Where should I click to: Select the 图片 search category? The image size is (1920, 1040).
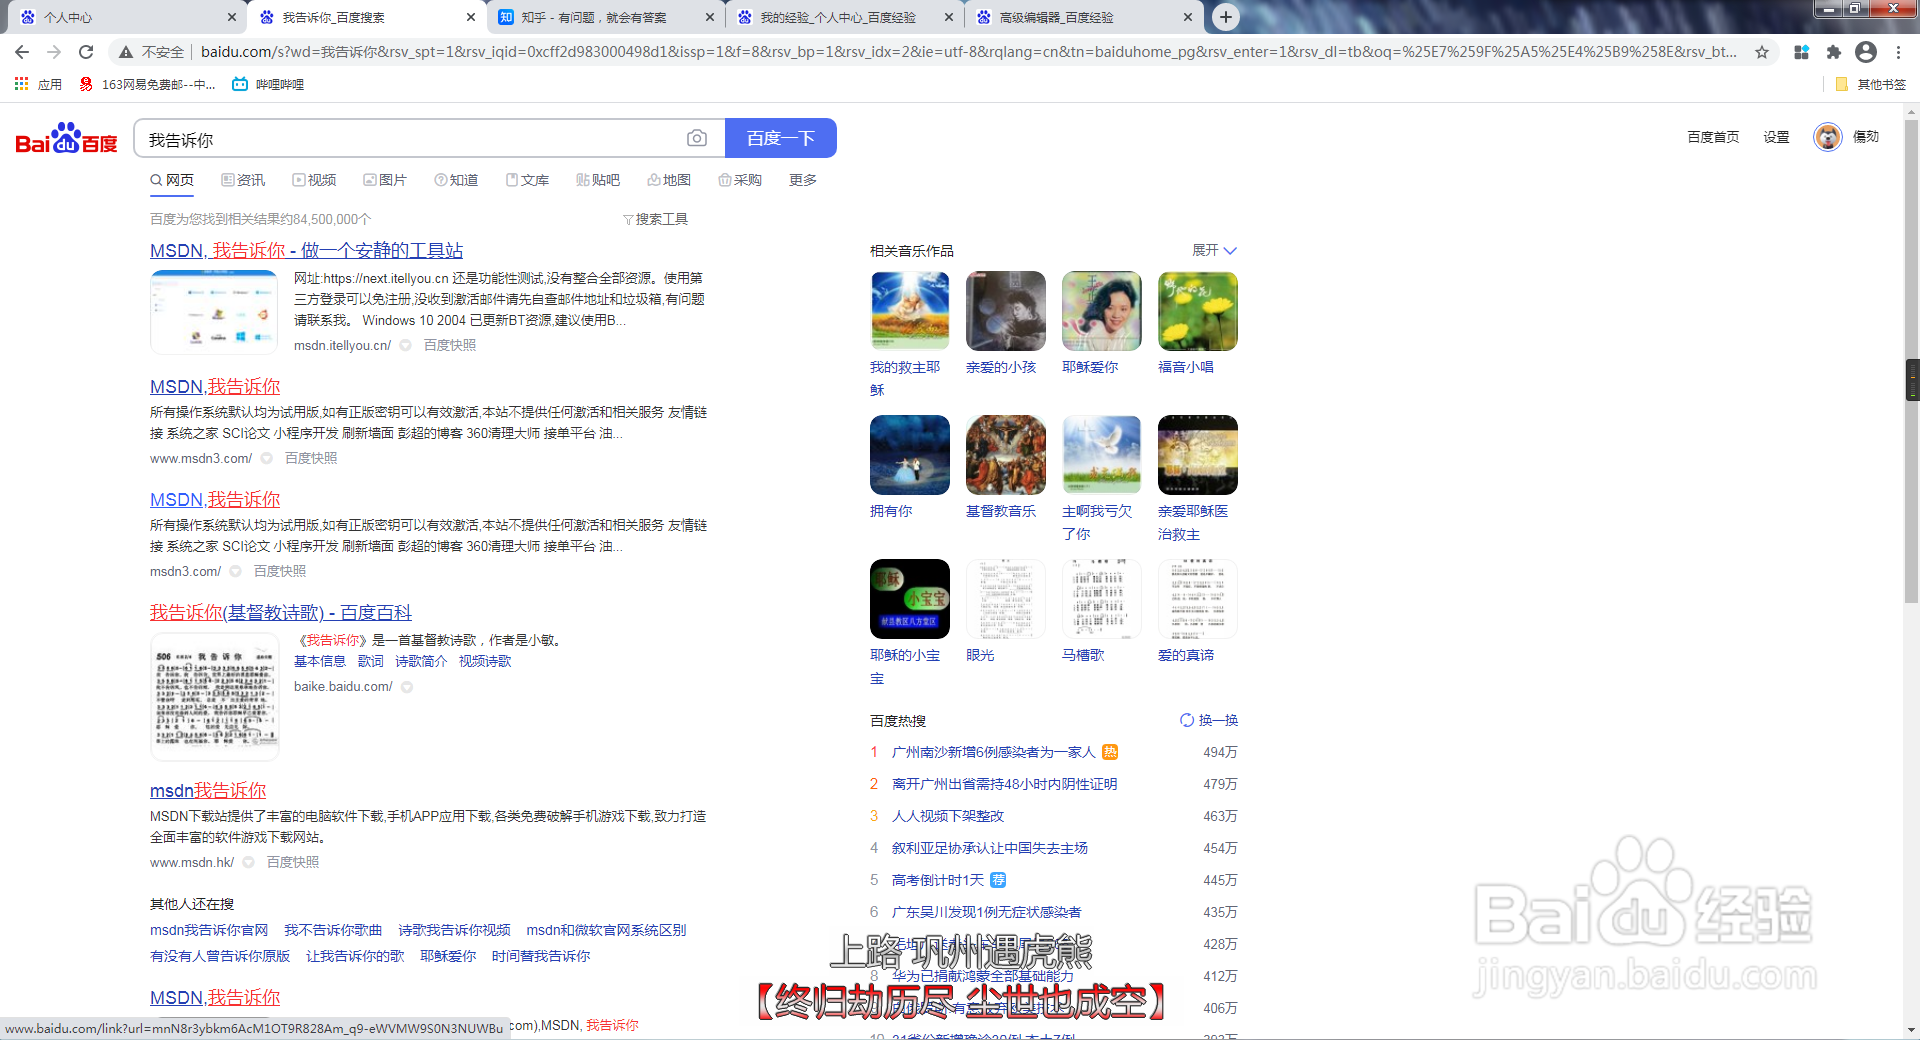[385, 180]
